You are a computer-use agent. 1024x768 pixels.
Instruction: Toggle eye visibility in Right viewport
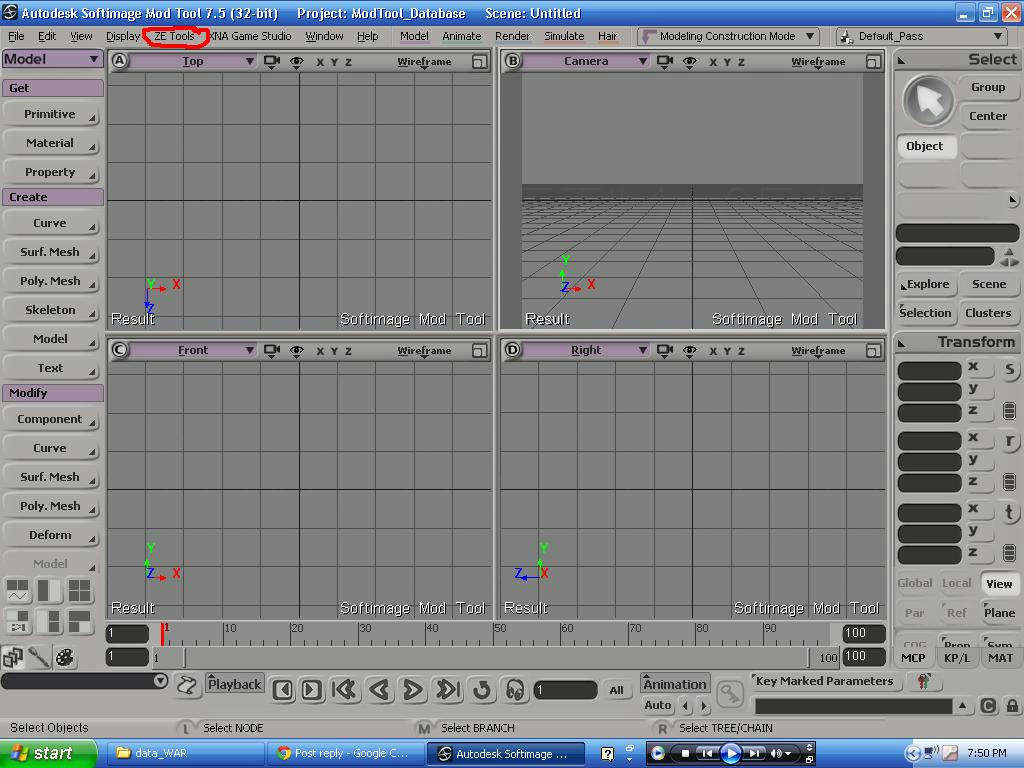(690, 351)
